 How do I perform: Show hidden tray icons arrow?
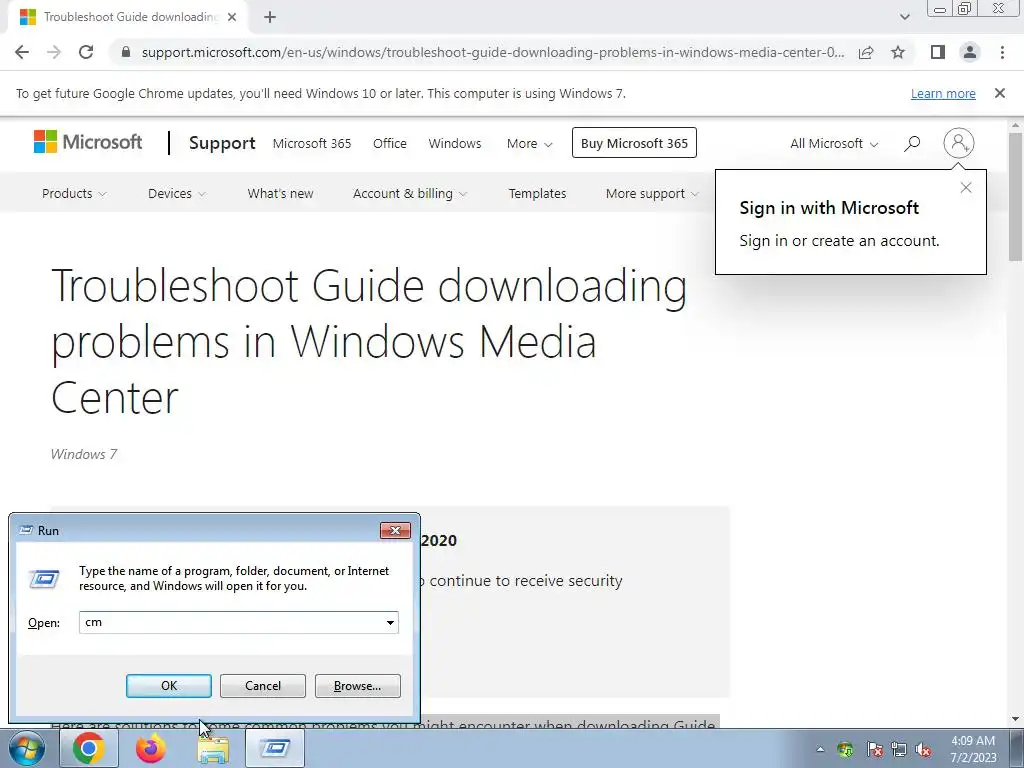820,749
